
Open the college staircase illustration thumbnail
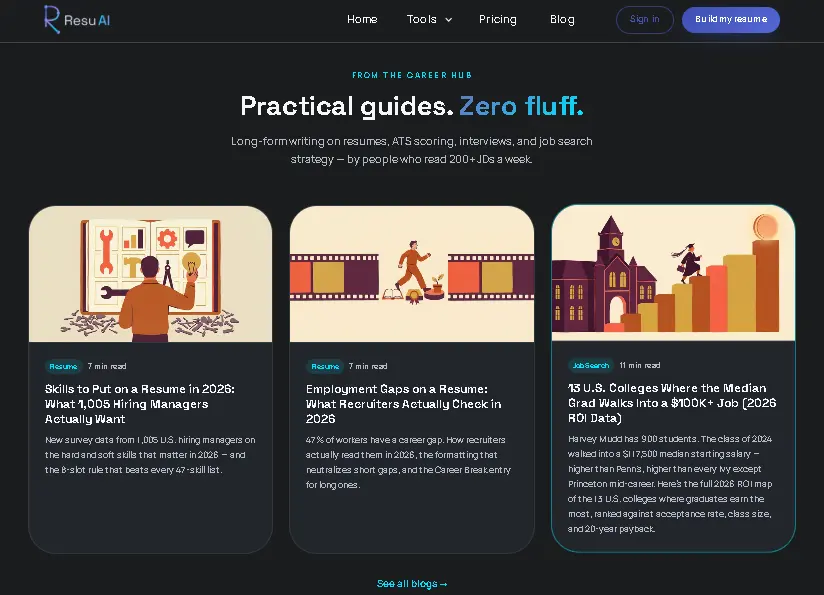pos(673,273)
